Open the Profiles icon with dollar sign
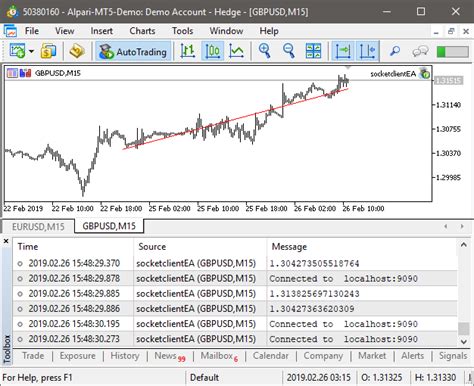This screenshot has height=386, width=474. point(48,51)
